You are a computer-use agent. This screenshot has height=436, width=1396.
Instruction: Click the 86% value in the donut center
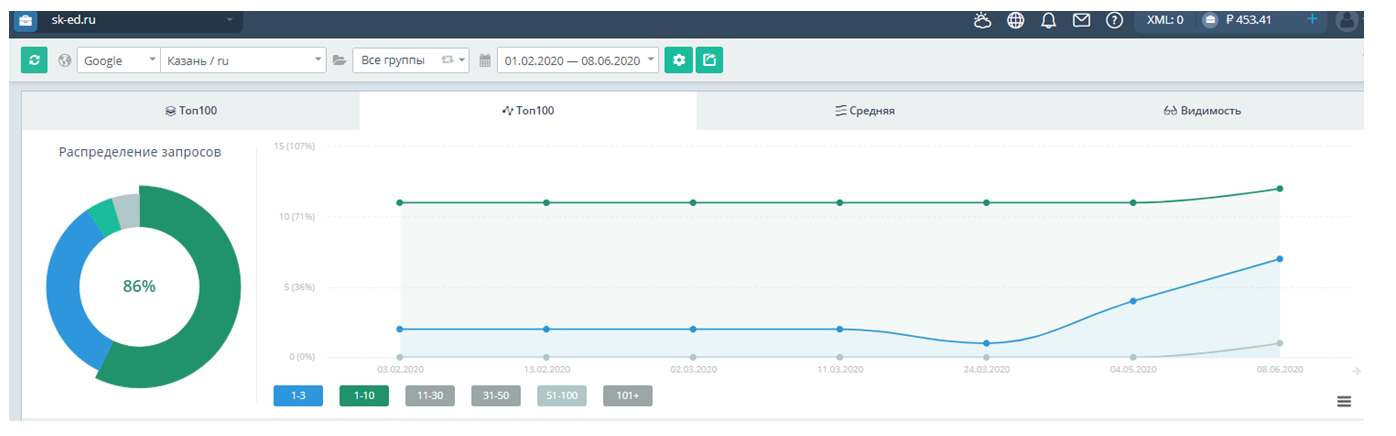click(x=139, y=286)
